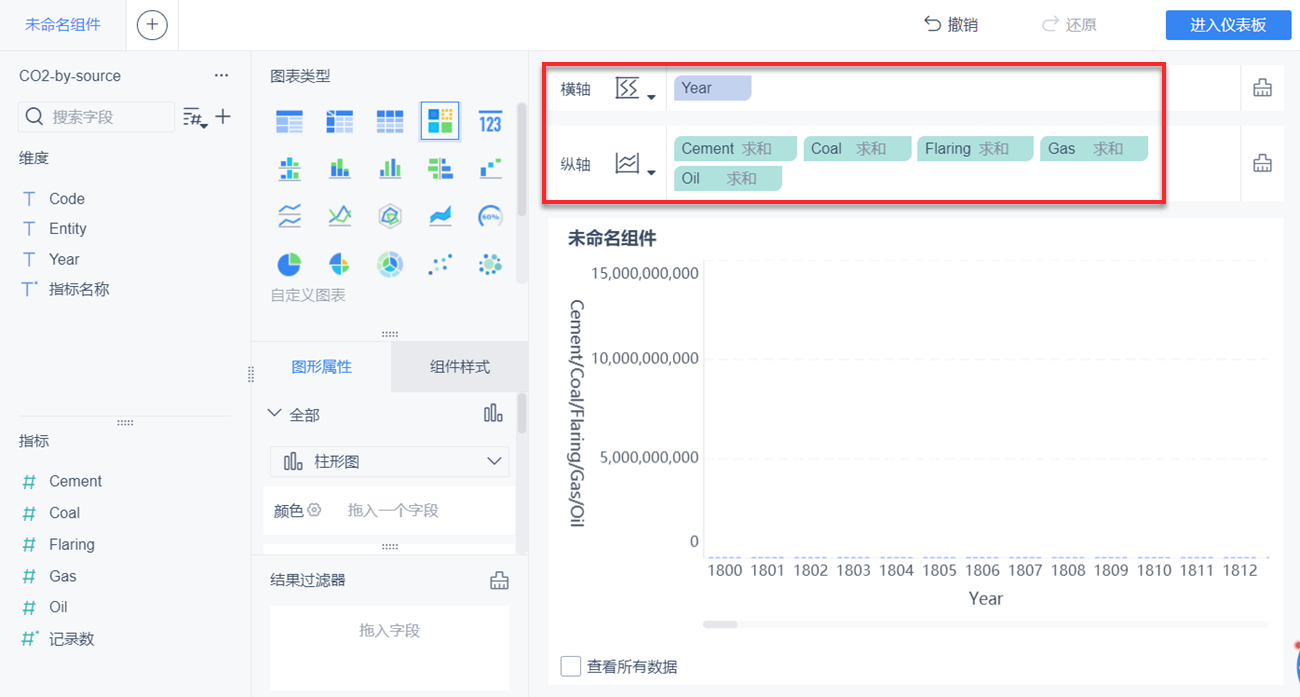The height and width of the screenshot is (697, 1300).
Task: Open the 柱形图 chart style dropdown
Action: 389,462
